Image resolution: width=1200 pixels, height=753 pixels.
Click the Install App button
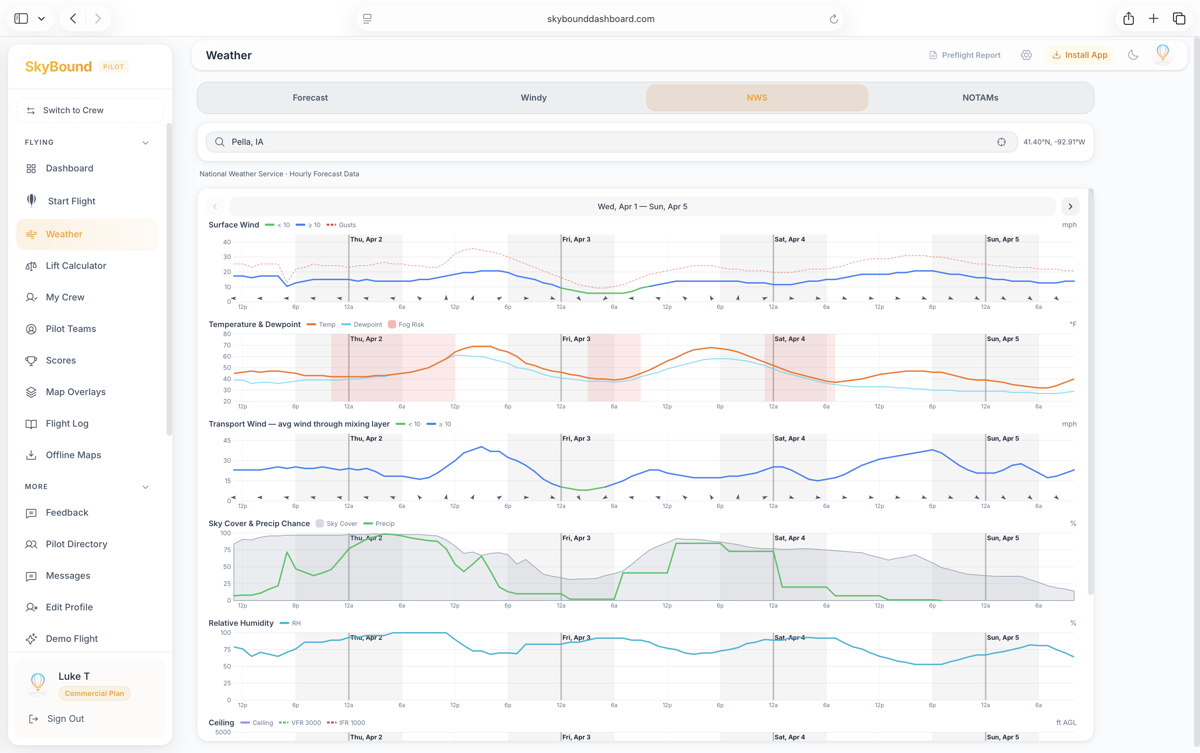point(1079,56)
